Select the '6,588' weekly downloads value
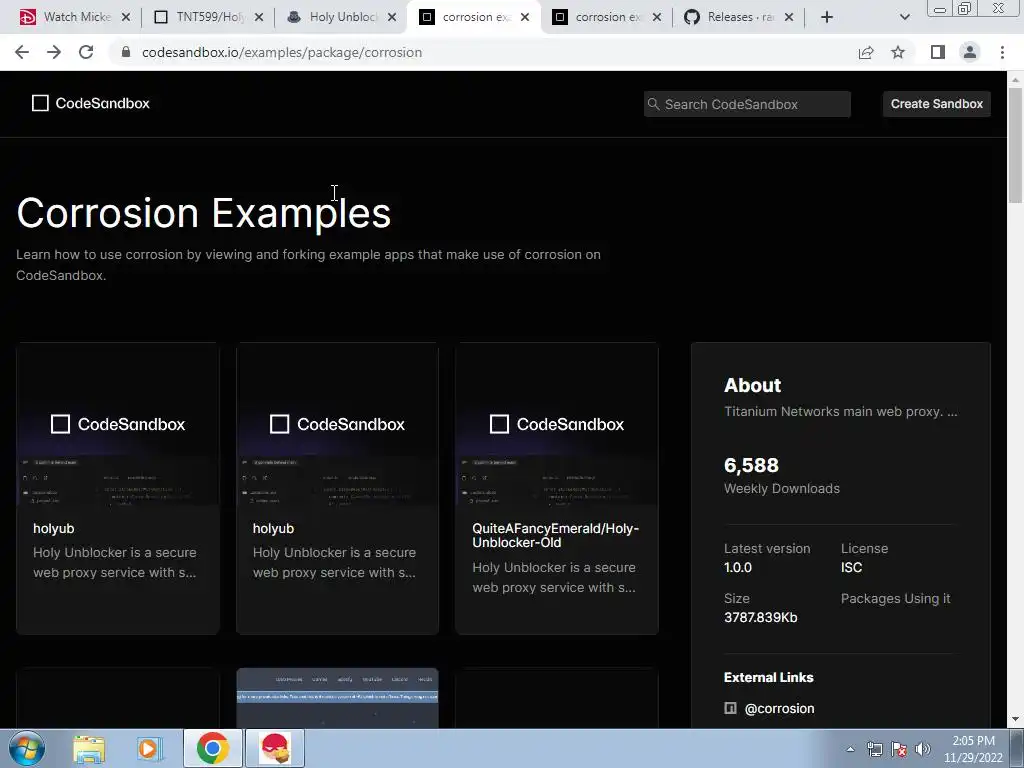The image size is (1024, 768). pos(751,465)
